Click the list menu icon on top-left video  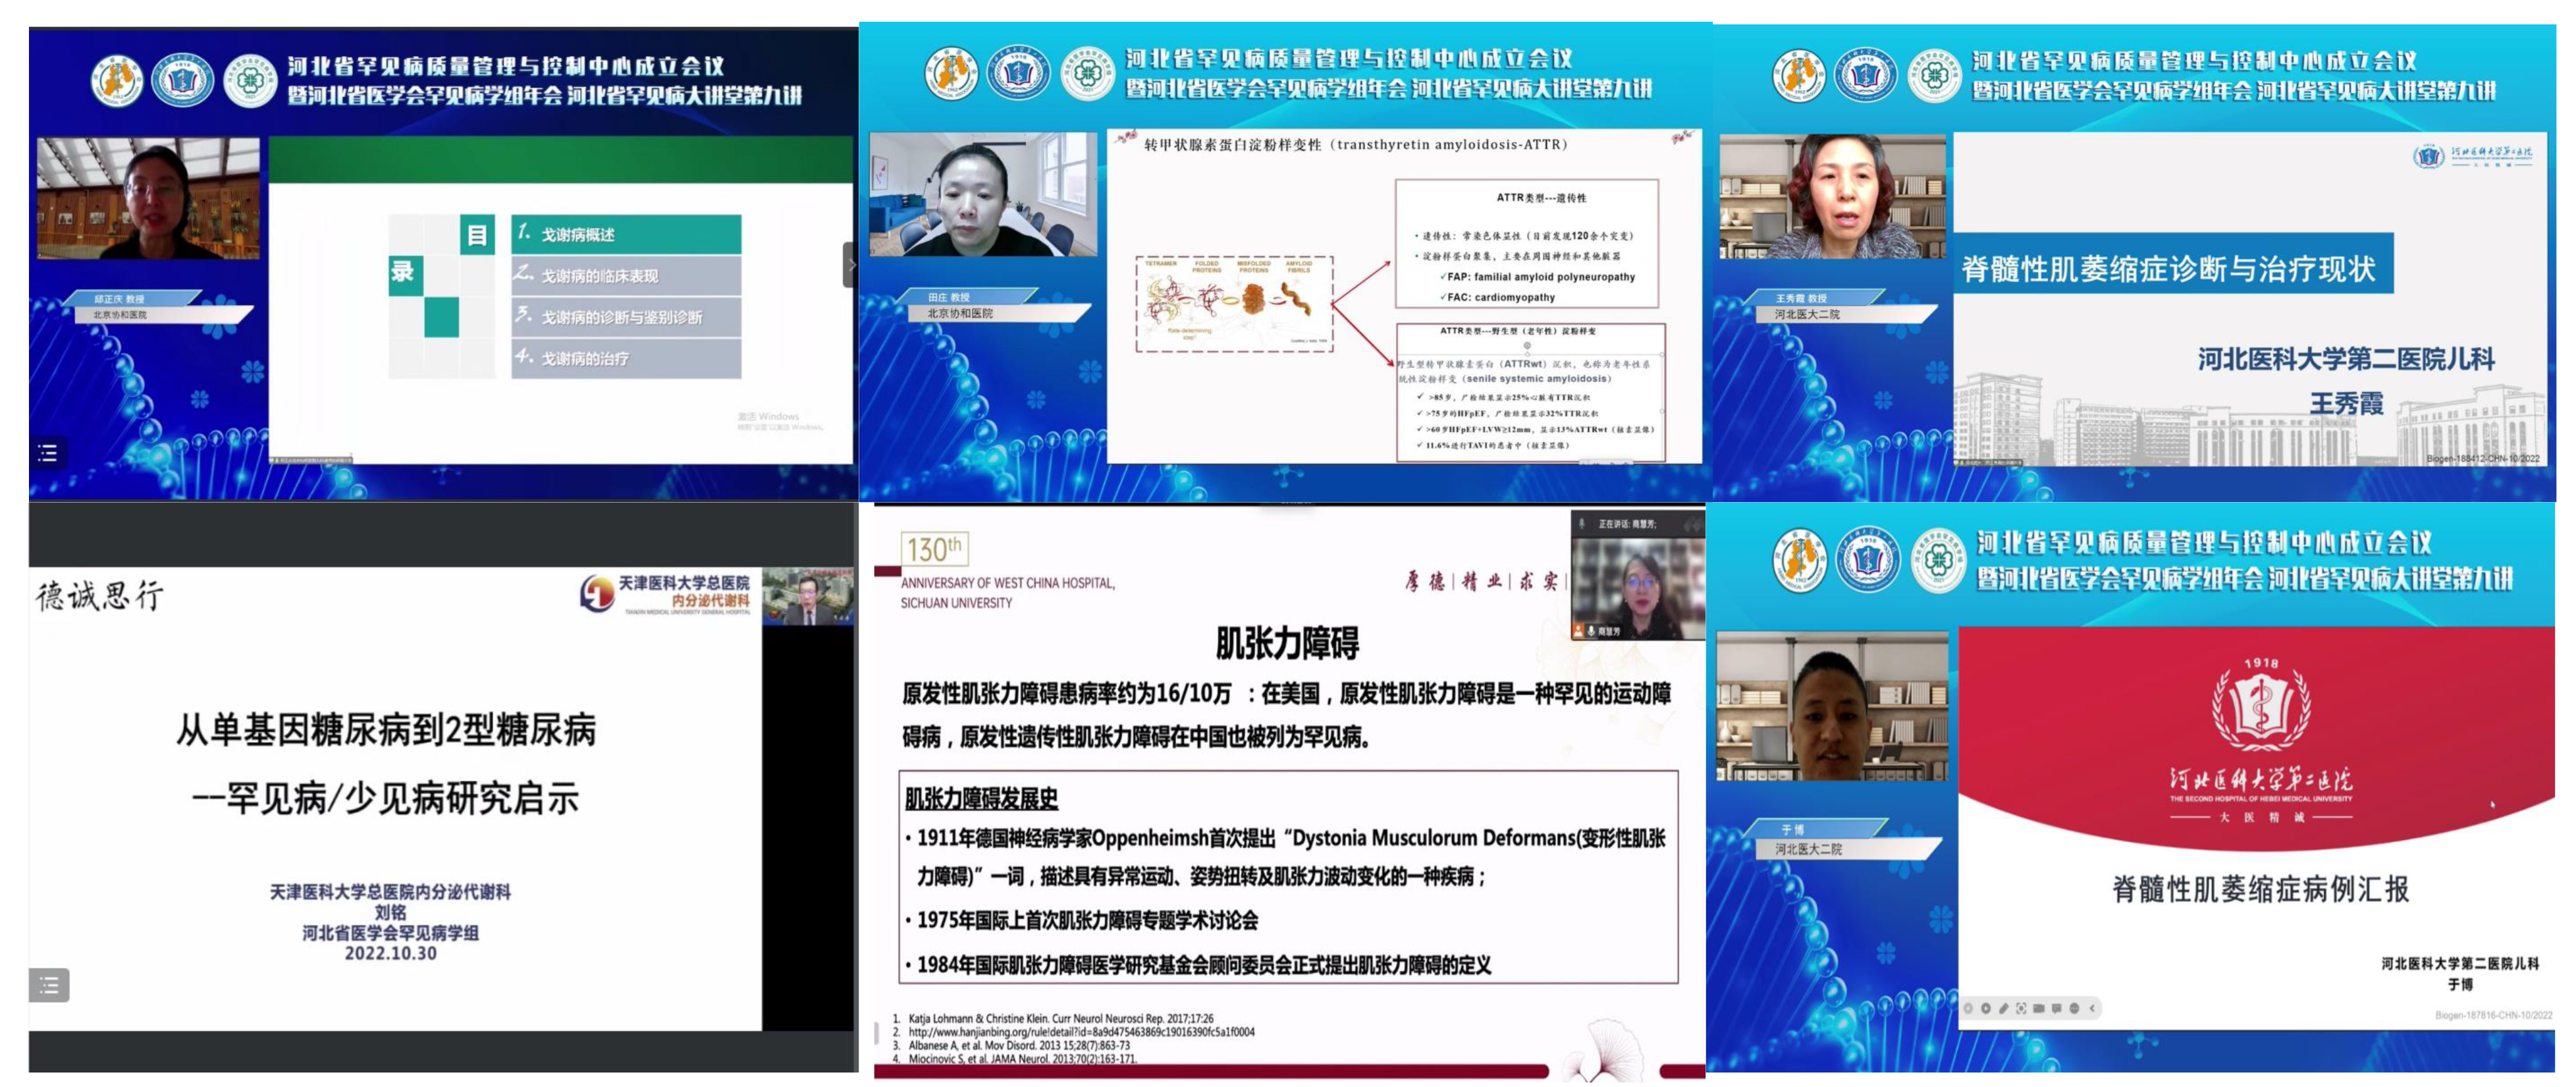(x=47, y=453)
